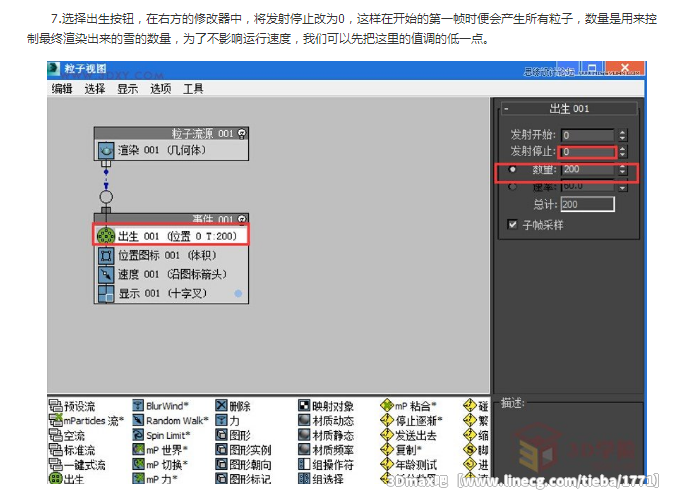
Task: Open the 选项 menu
Action: click(160, 89)
